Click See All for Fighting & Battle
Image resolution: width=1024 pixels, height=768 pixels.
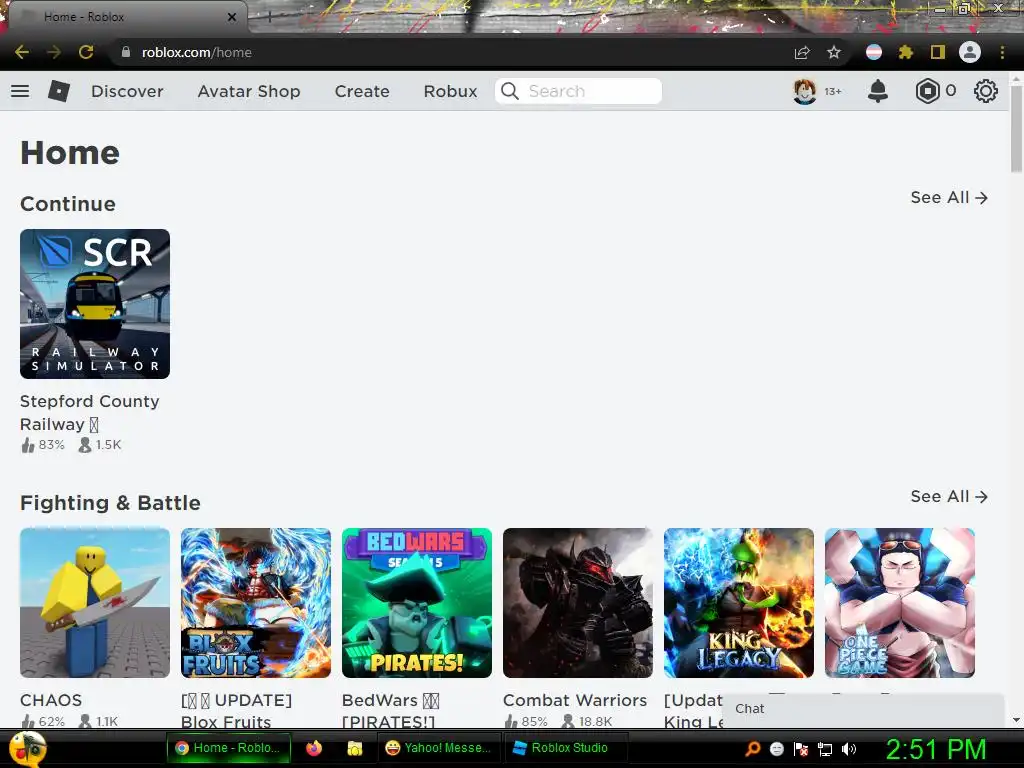point(949,496)
